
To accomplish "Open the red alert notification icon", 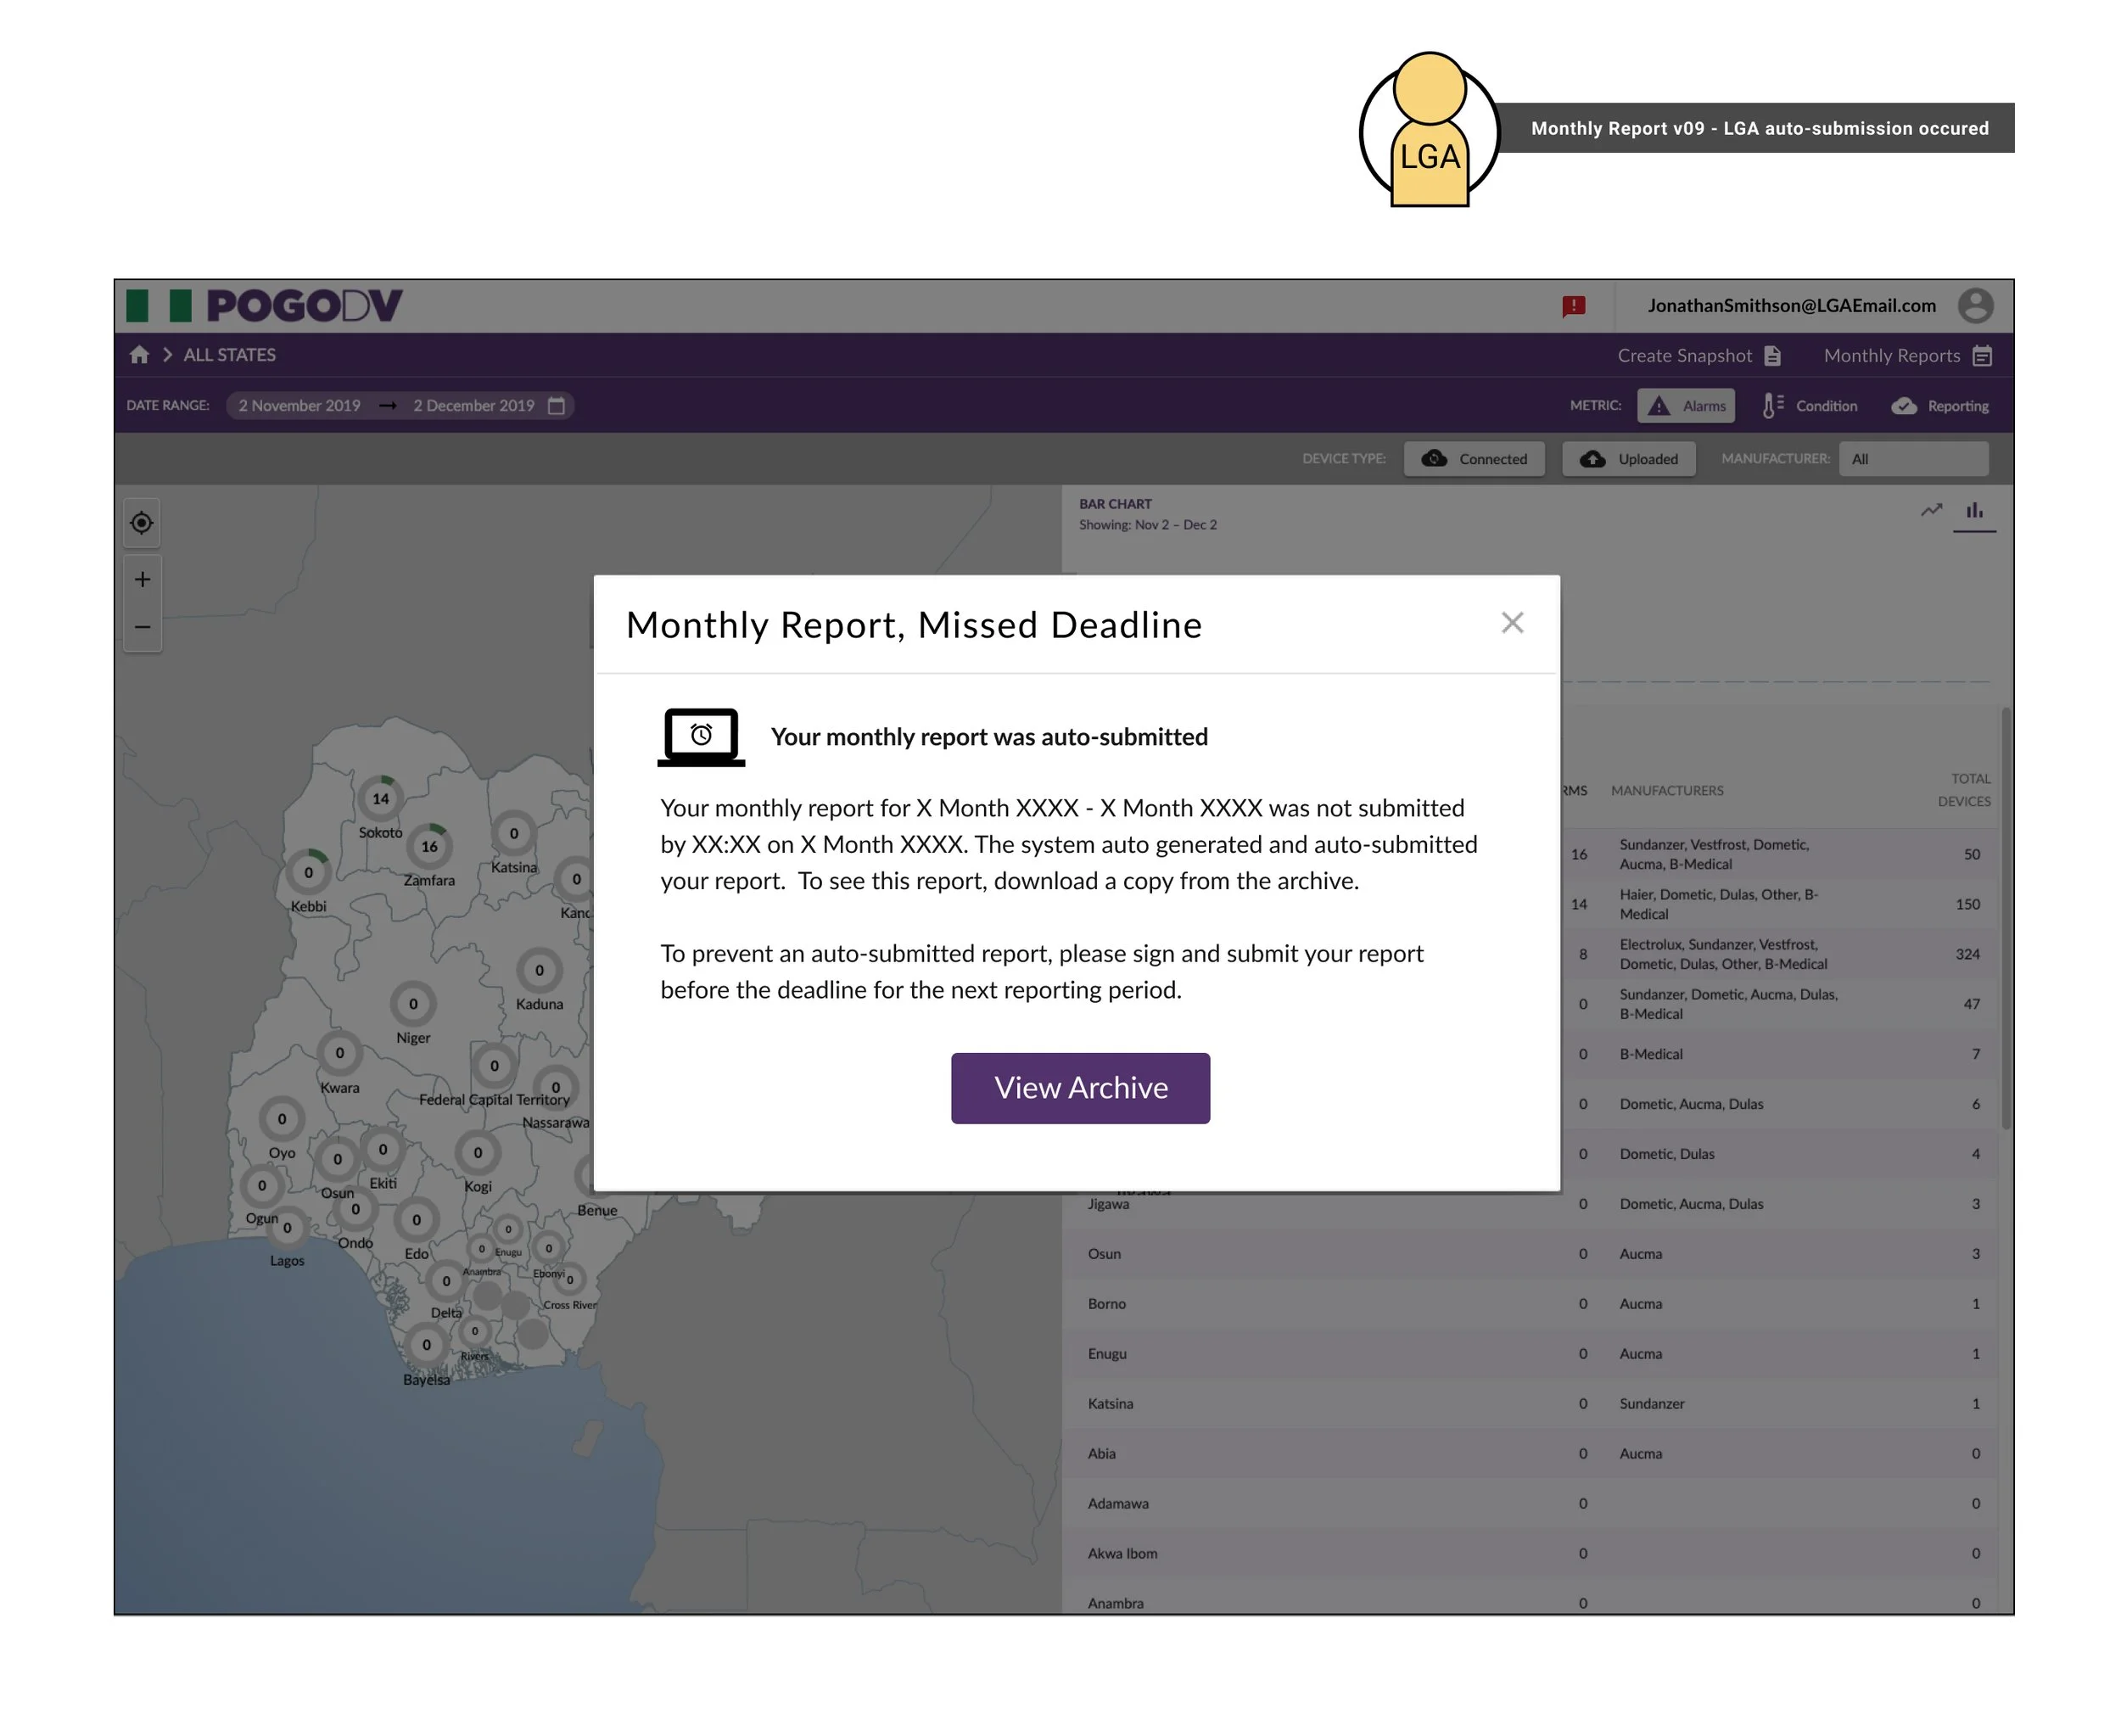I will pos(1574,306).
